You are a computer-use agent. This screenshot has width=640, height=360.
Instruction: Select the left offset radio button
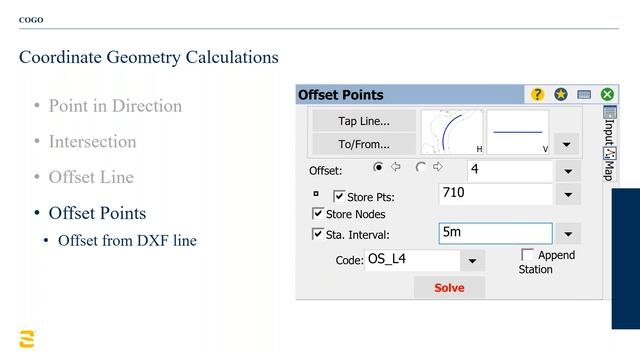tap(378, 167)
